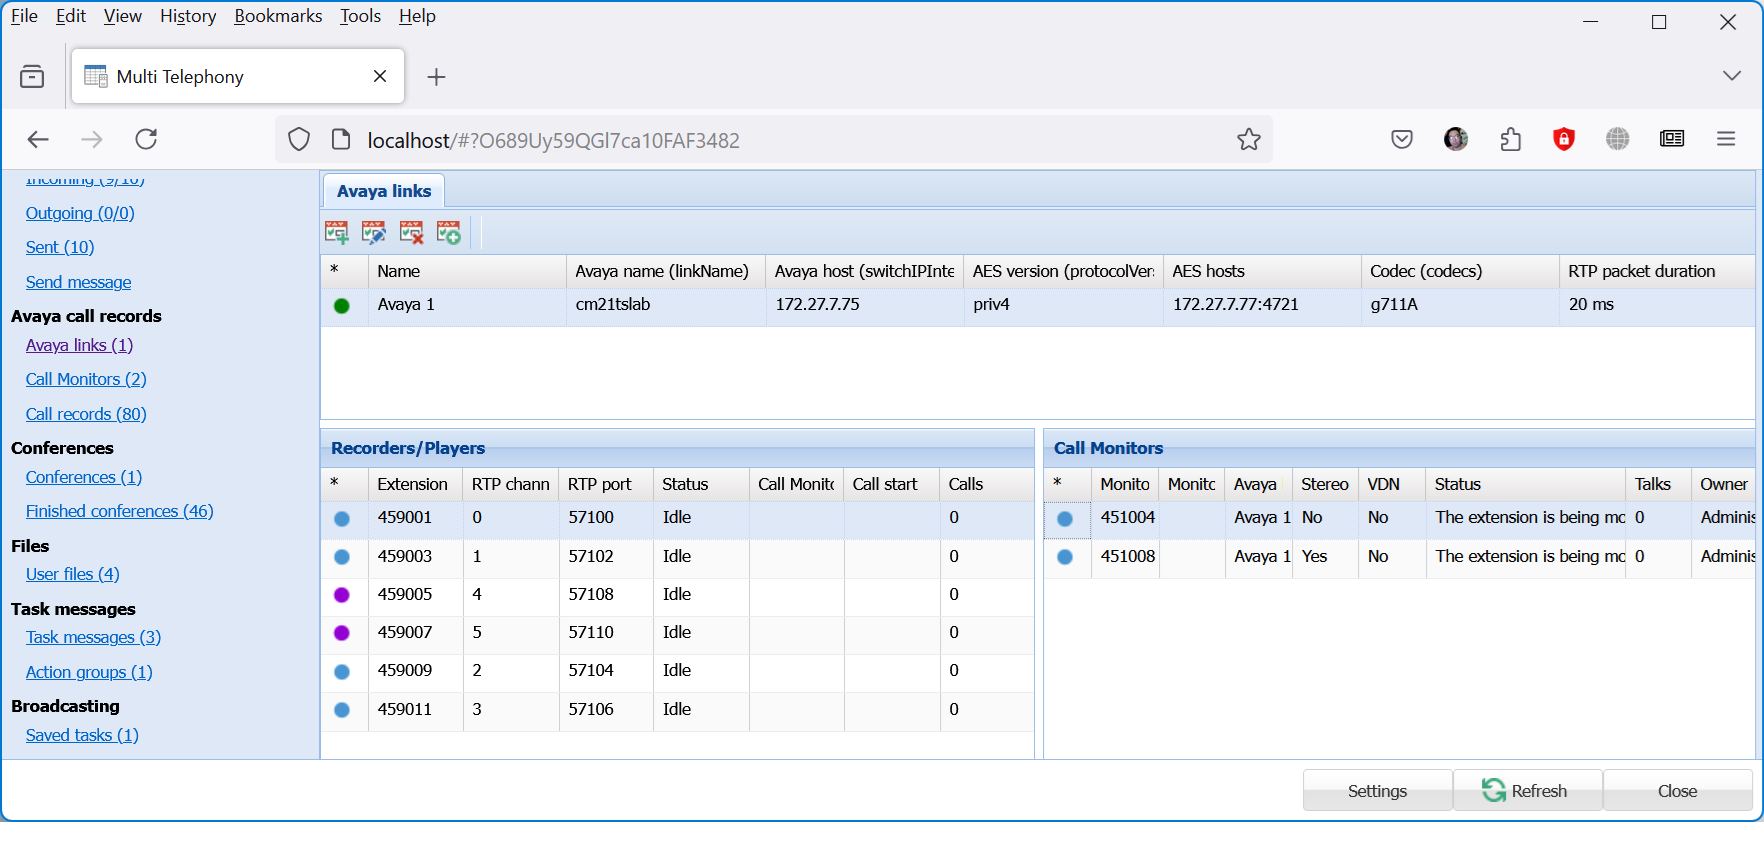The width and height of the screenshot is (1764, 864).
Task: Open the shield tracking protection icon
Action: (299, 140)
